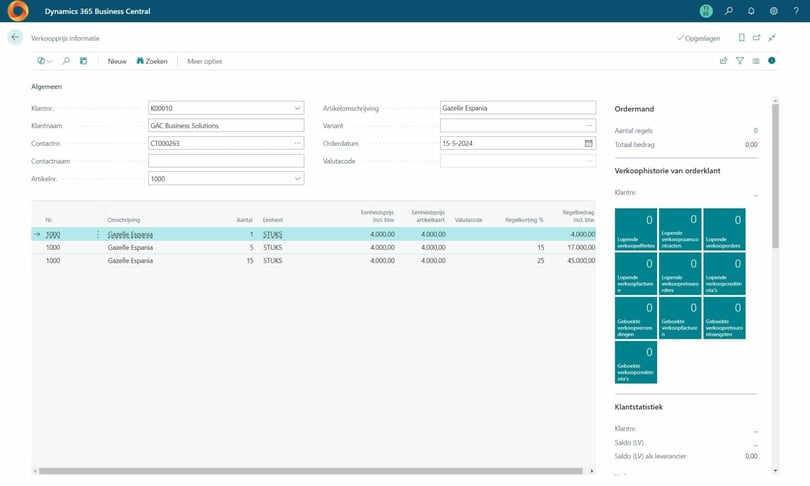The image size is (810, 486).
Task: Open the settings gear
Action: coord(773,11)
